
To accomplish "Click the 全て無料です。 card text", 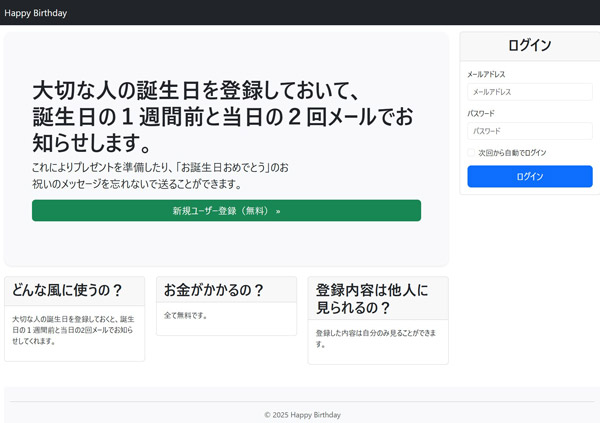I will coord(186,316).
